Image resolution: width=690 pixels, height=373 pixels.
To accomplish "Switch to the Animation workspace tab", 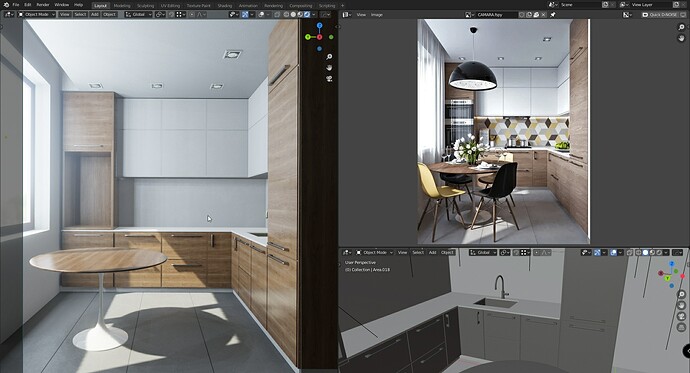I will coord(248,6).
